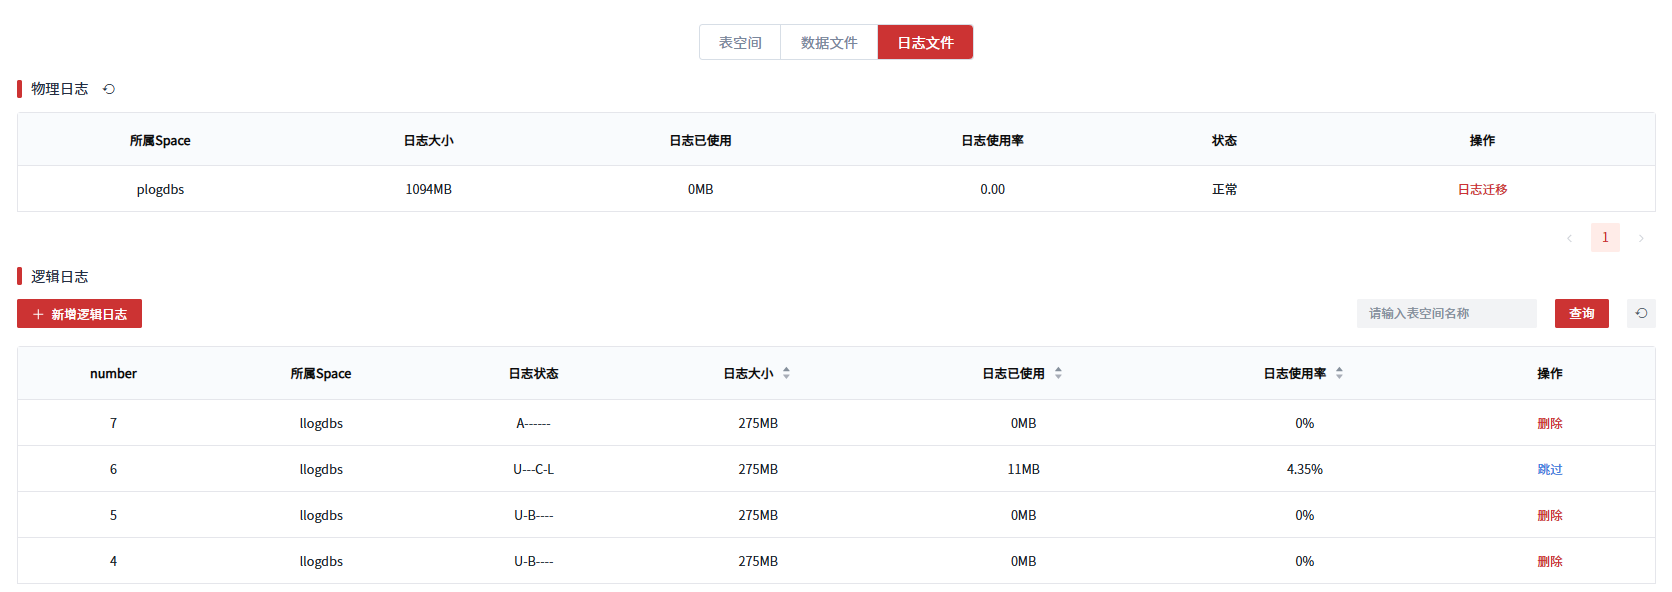Click 日志迁移 for plogdbs
The image size is (1672, 592).
pos(1482,190)
